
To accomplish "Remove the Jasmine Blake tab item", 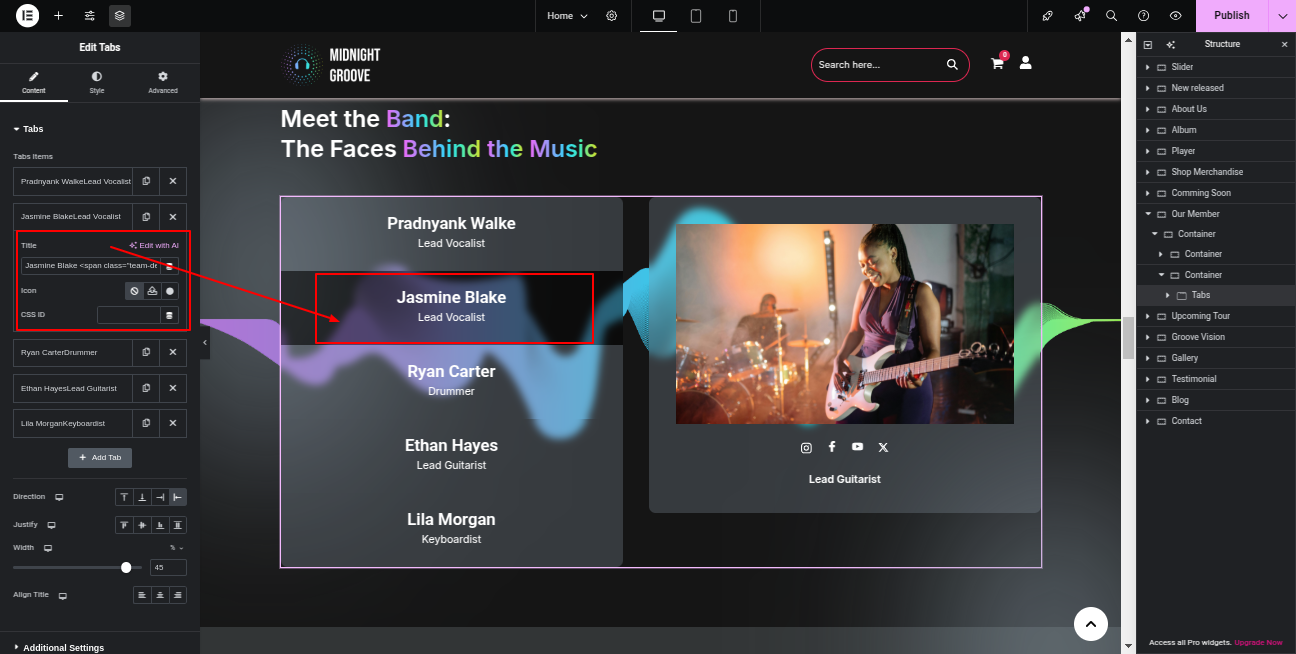I will [x=173, y=217].
